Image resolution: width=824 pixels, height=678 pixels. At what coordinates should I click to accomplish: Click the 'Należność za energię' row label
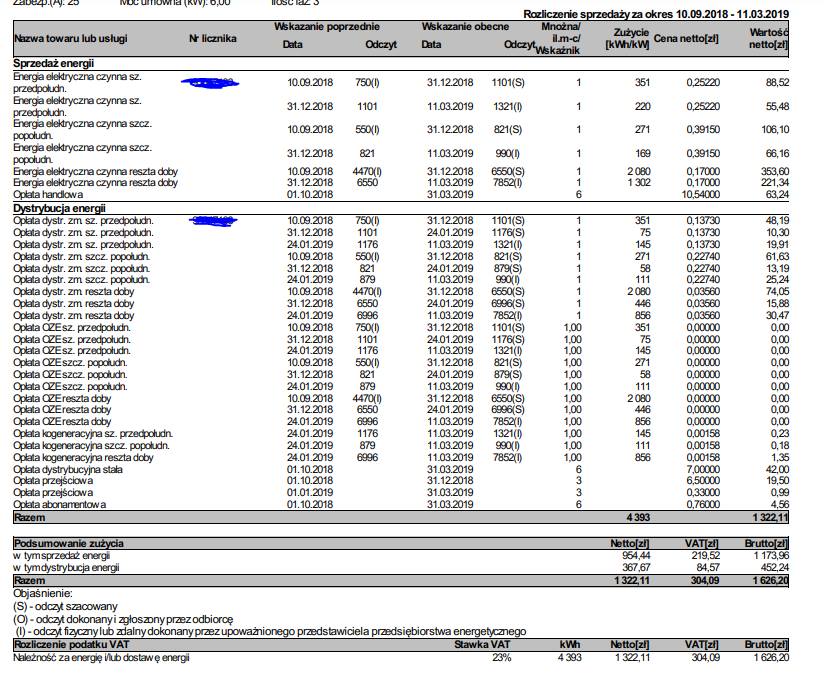(x=100, y=657)
